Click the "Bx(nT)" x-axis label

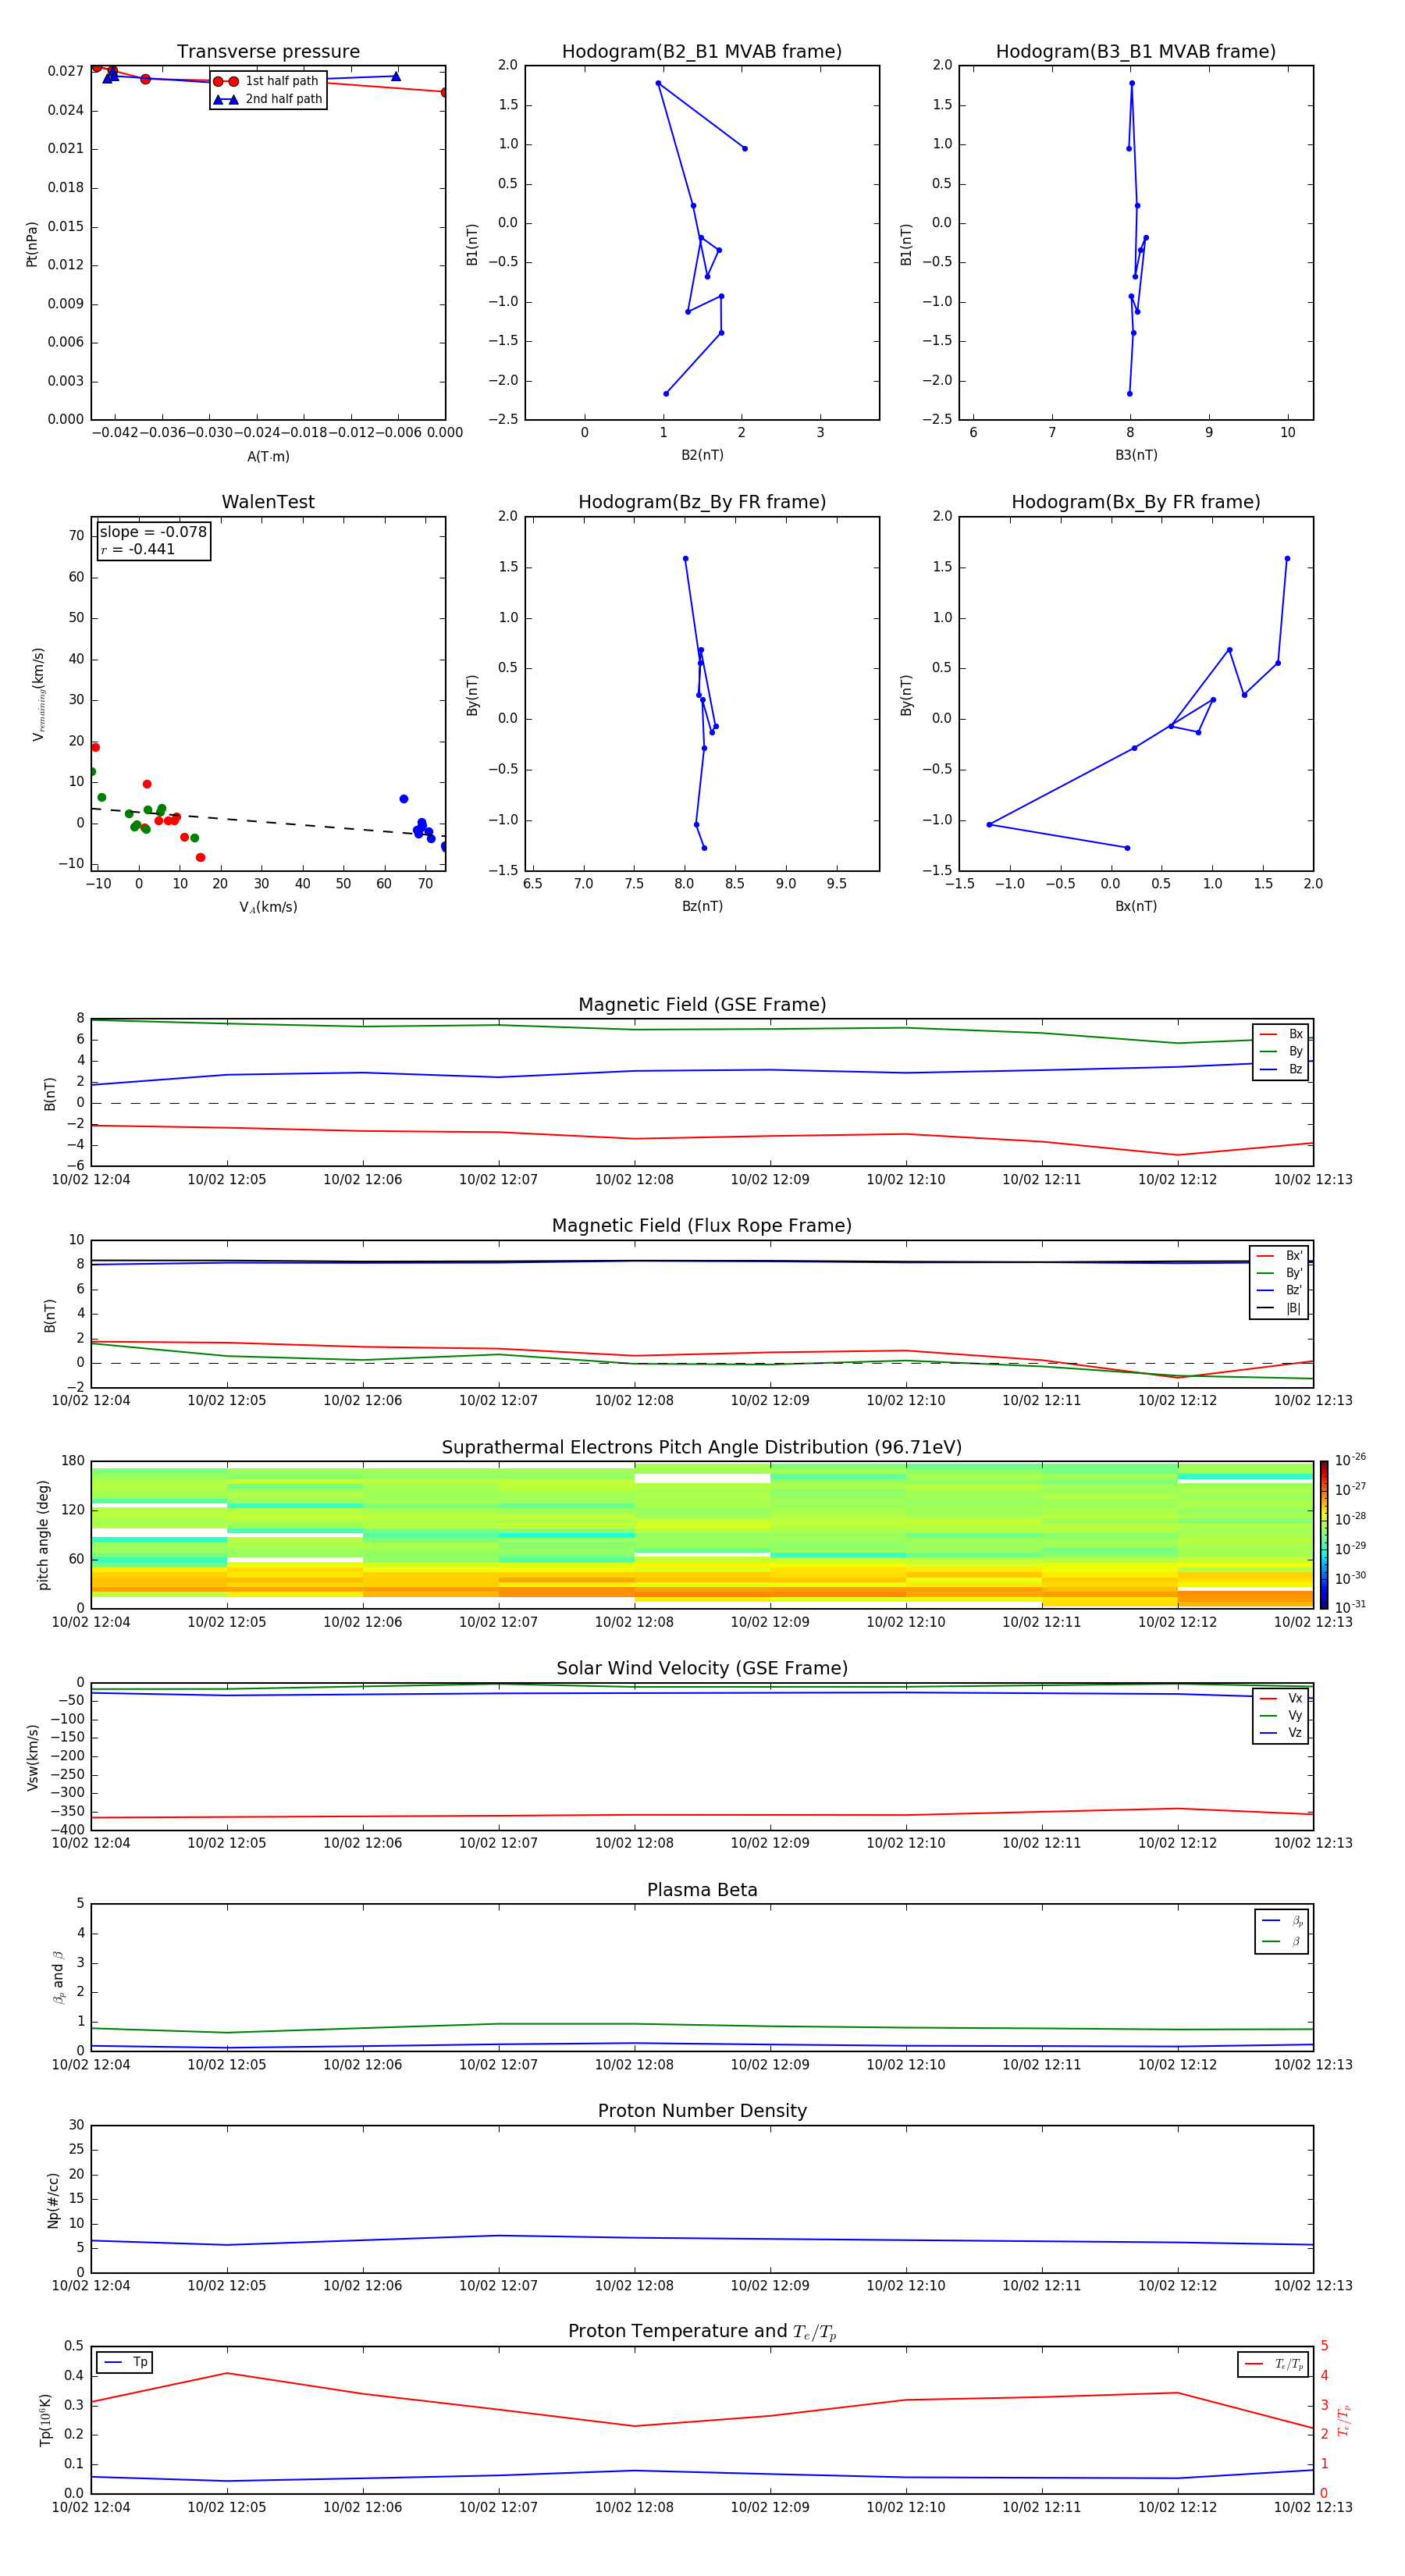pos(1136,906)
